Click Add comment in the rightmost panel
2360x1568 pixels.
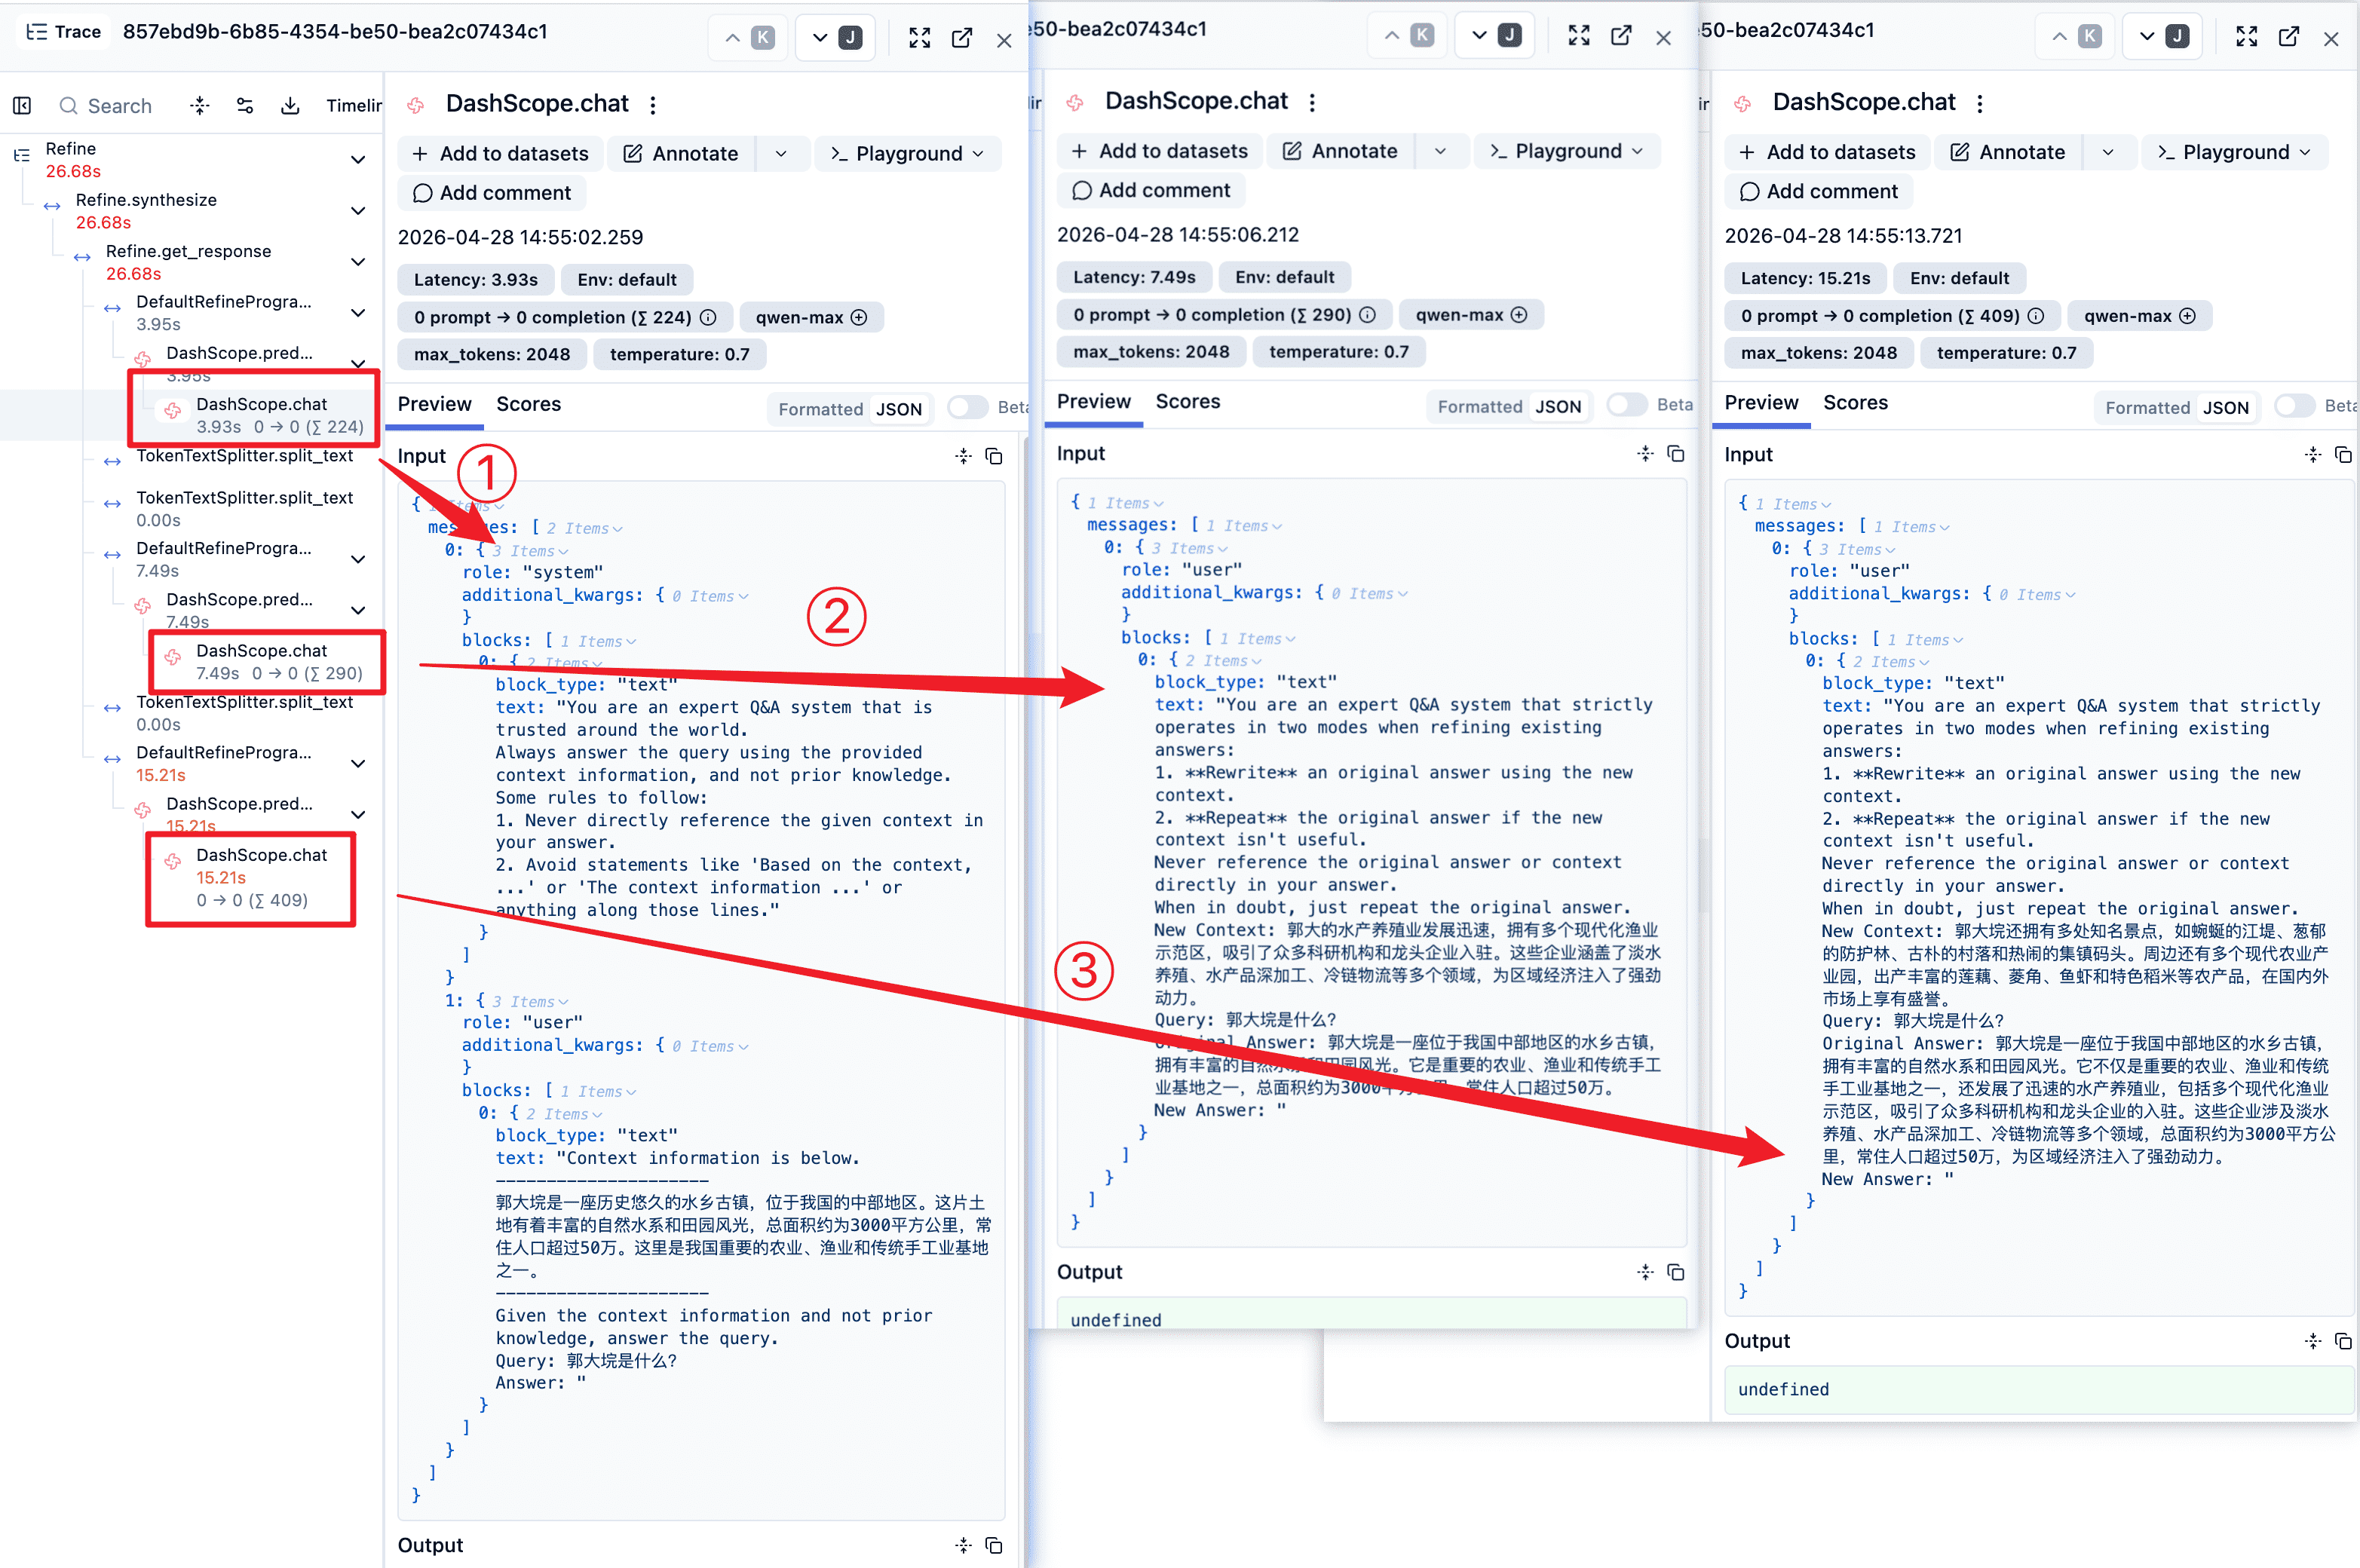tap(1818, 191)
